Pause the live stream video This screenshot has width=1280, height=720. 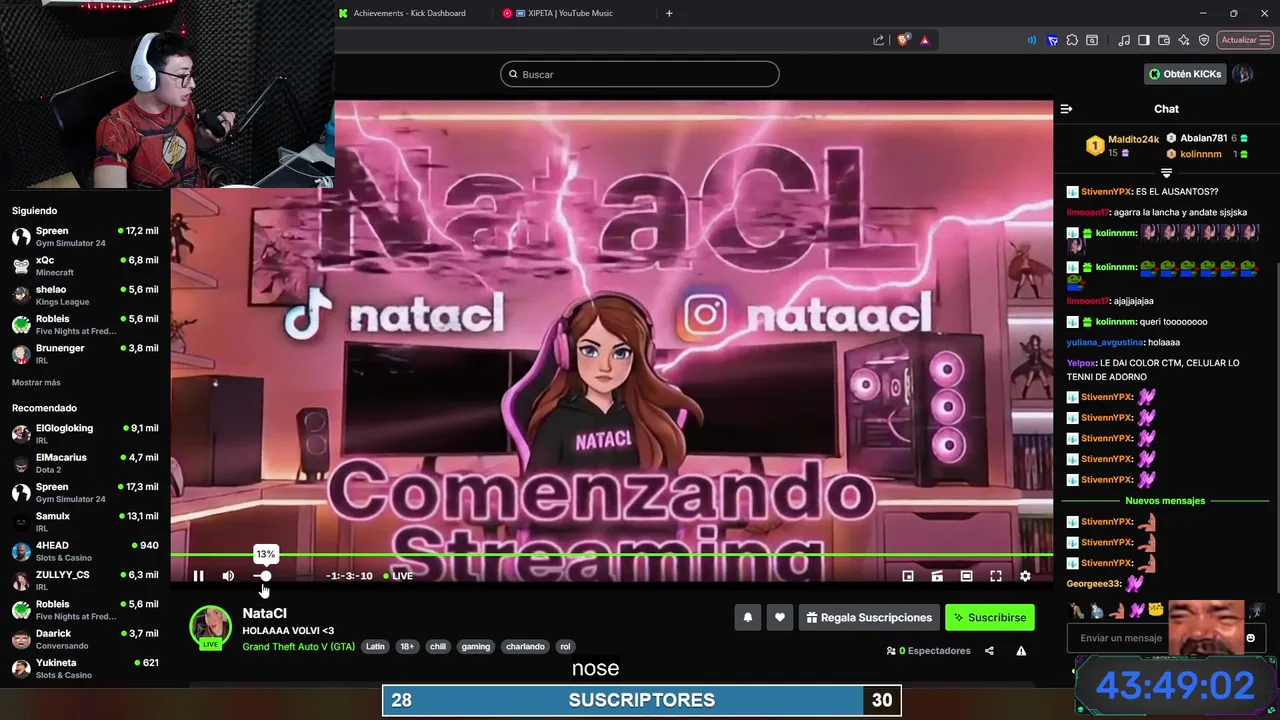198,576
